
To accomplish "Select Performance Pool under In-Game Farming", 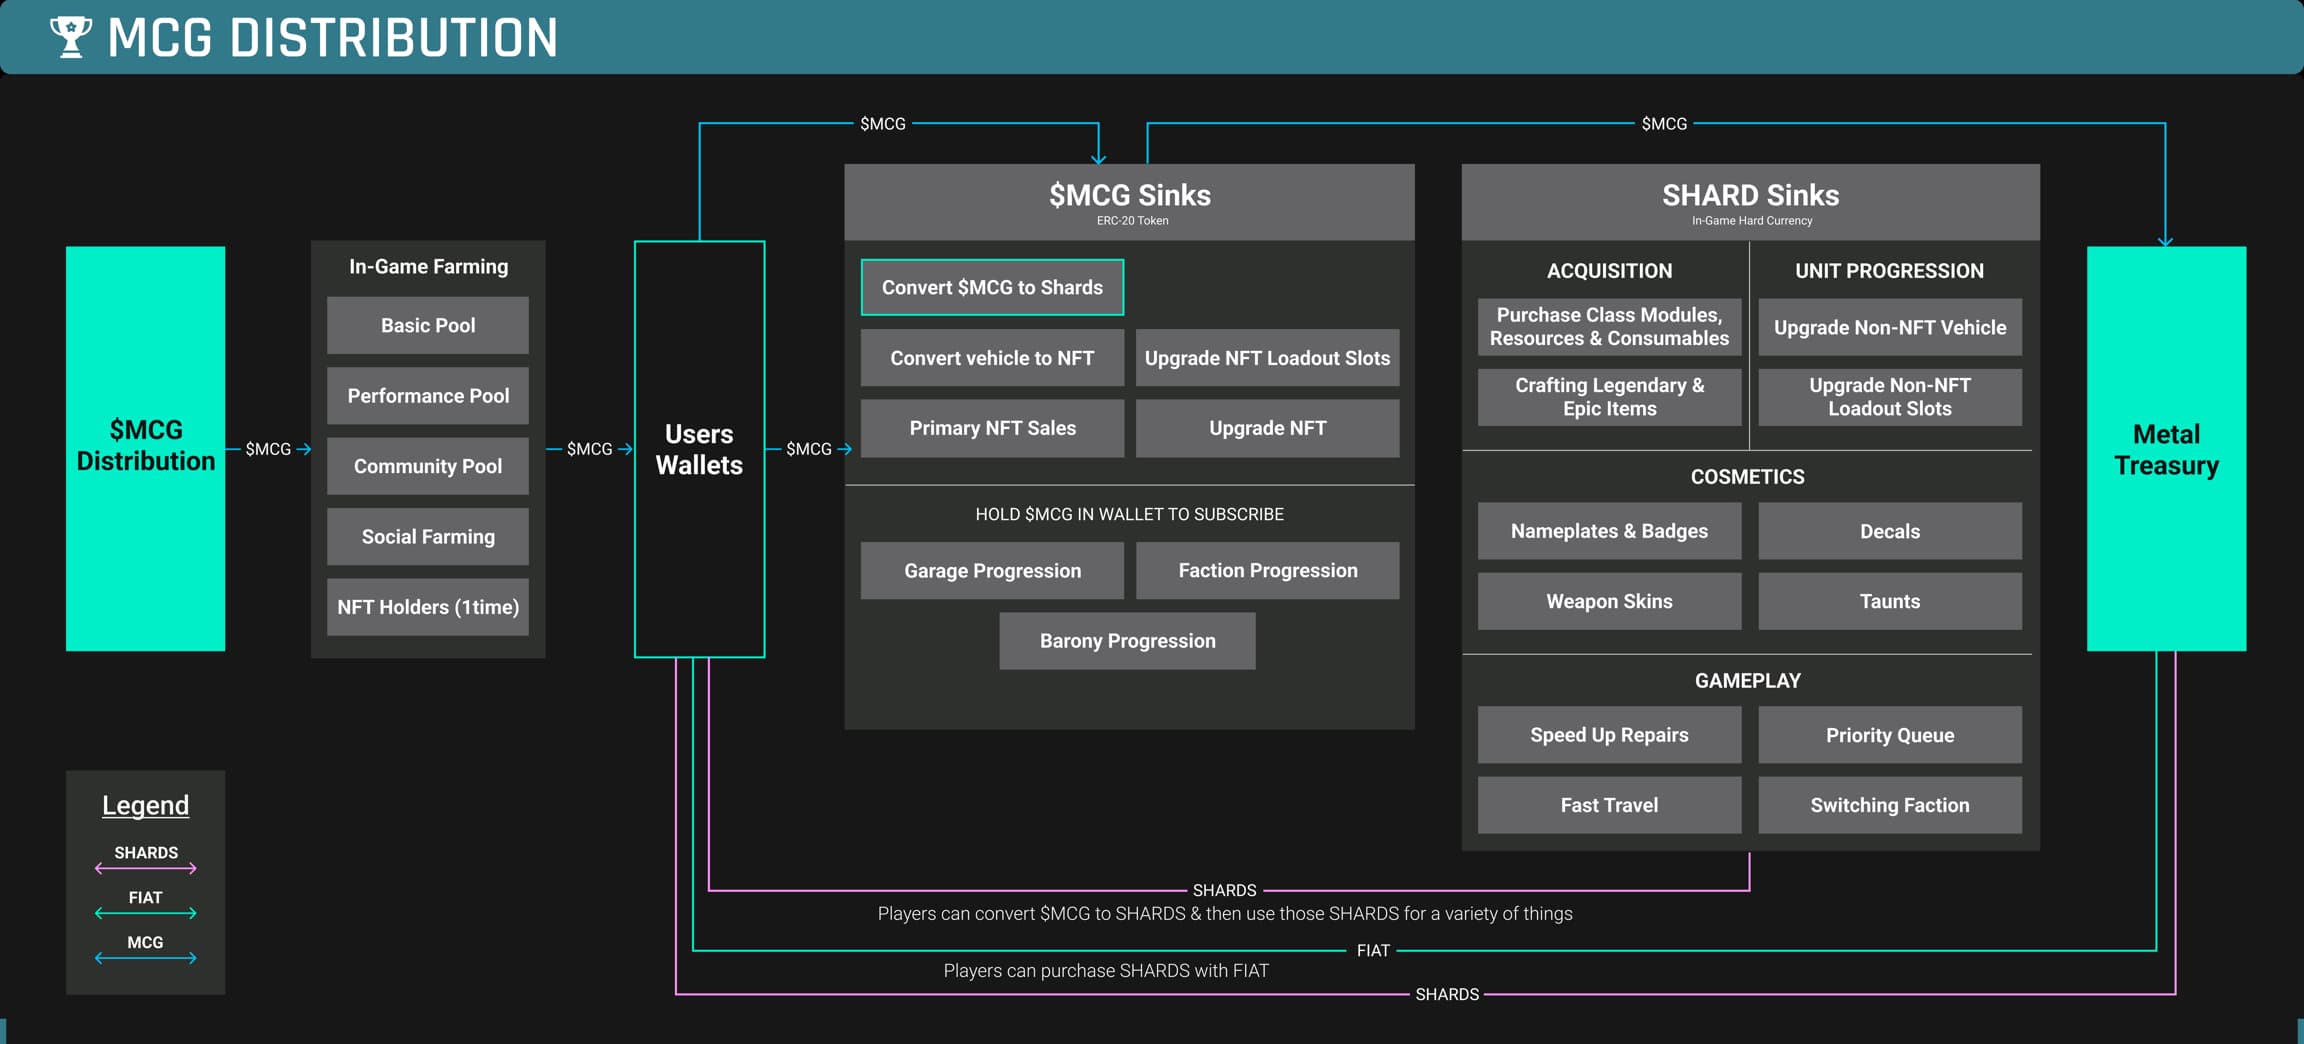I will pyautogui.click(x=428, y=396).
